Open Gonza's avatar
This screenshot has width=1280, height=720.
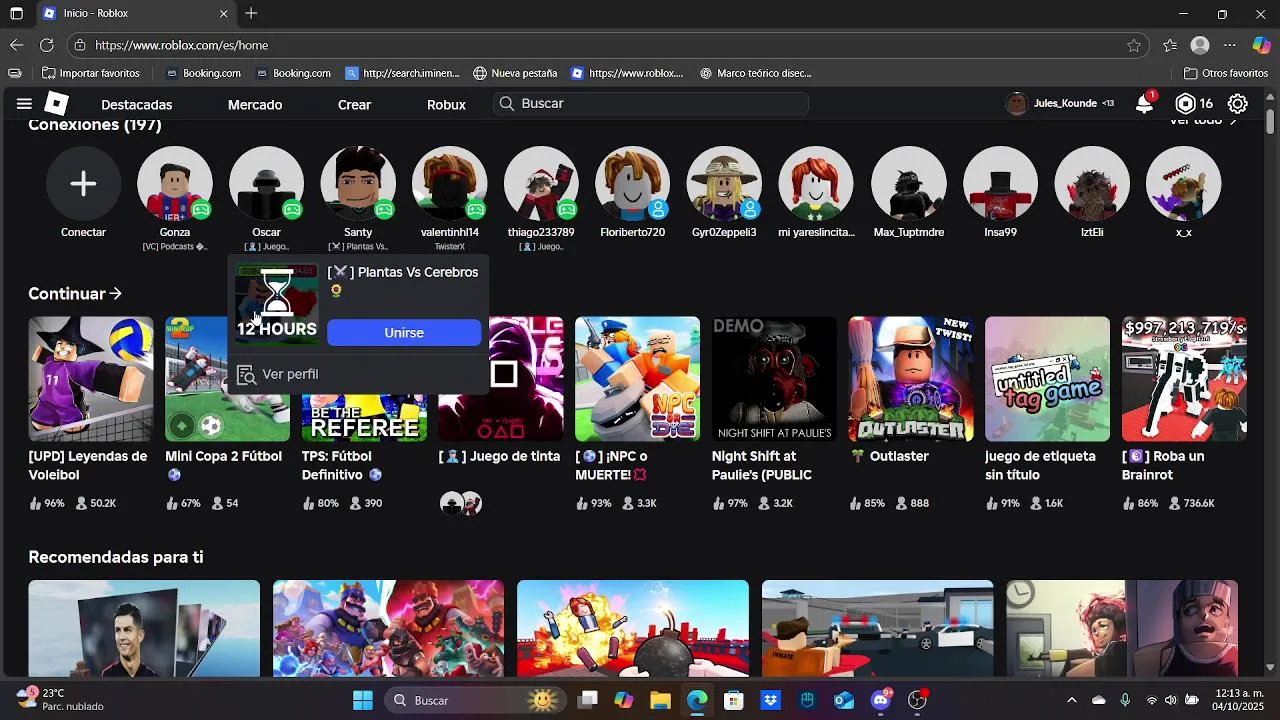[175, 183]
